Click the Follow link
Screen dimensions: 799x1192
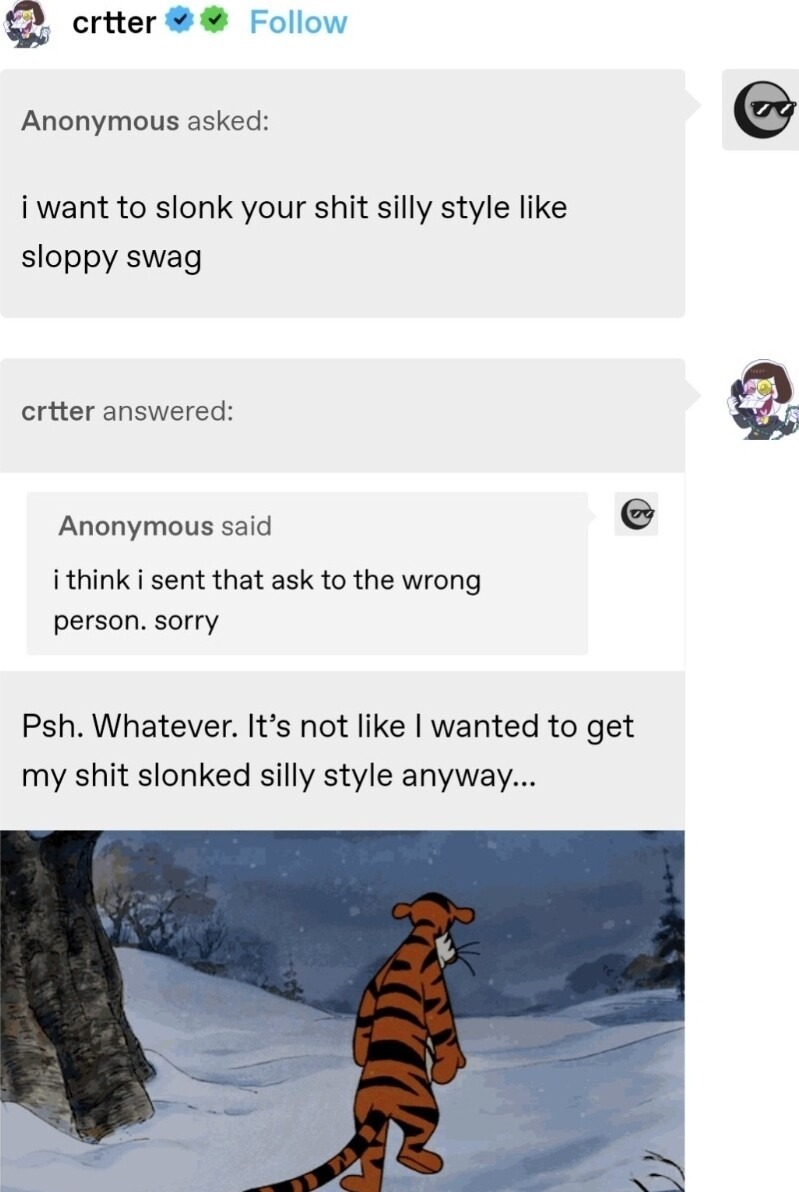[298, 22]
